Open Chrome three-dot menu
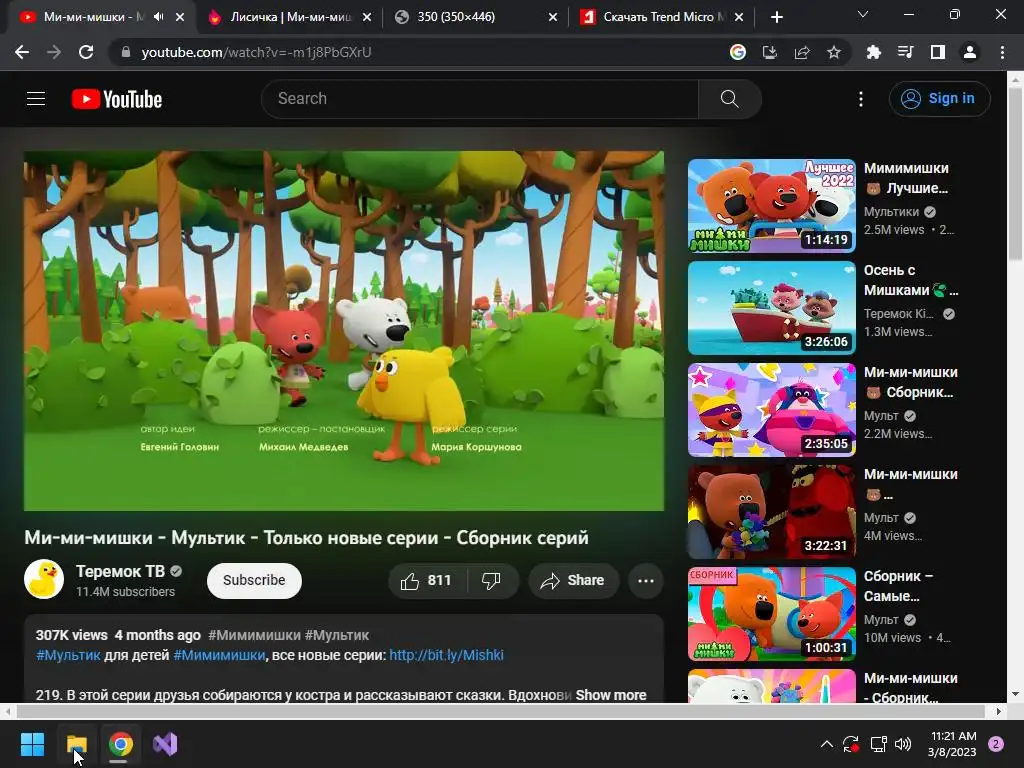Viewport: 1024px width, 768px height. tap(1002, 52)
